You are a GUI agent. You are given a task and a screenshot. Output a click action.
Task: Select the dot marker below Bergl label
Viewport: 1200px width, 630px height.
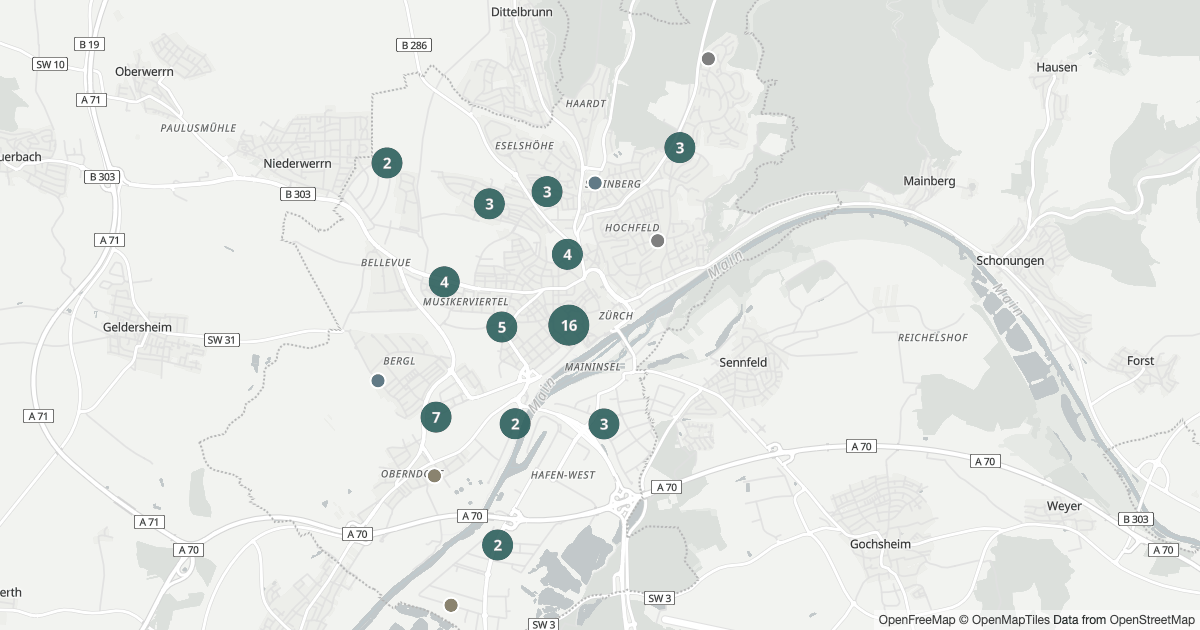(378, 381)
